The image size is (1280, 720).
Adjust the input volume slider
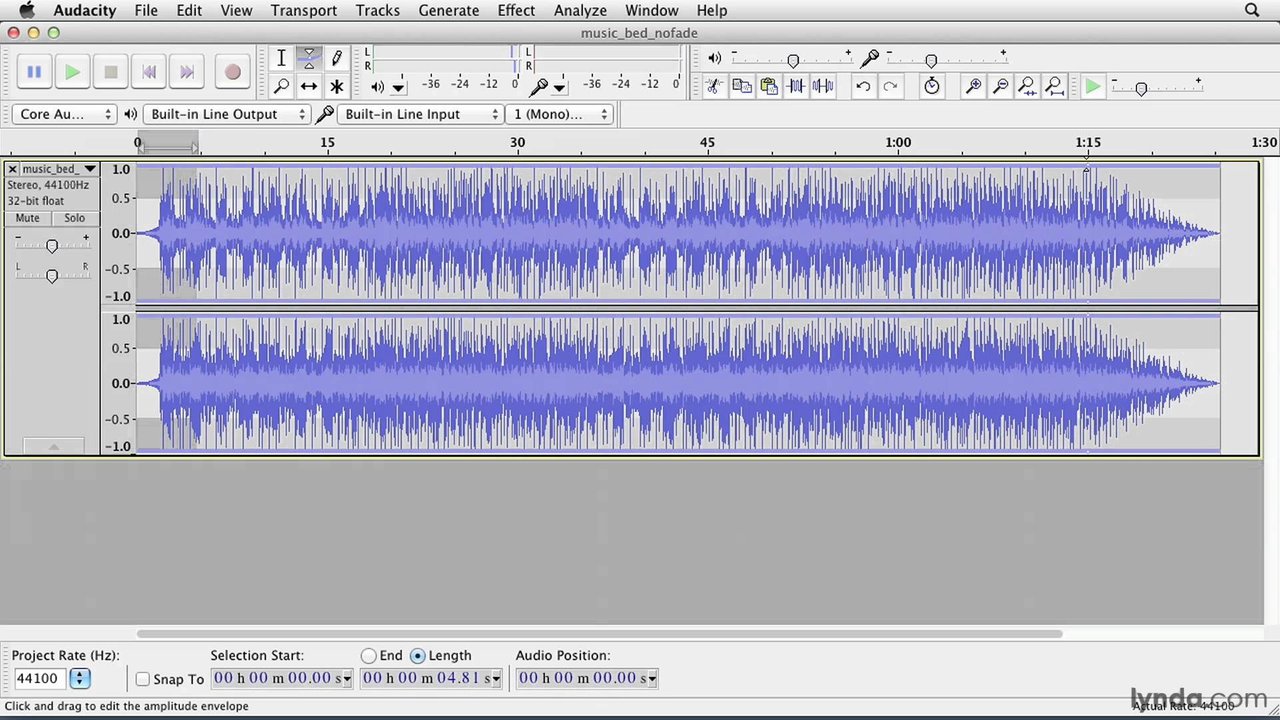(x=931, y=61)
